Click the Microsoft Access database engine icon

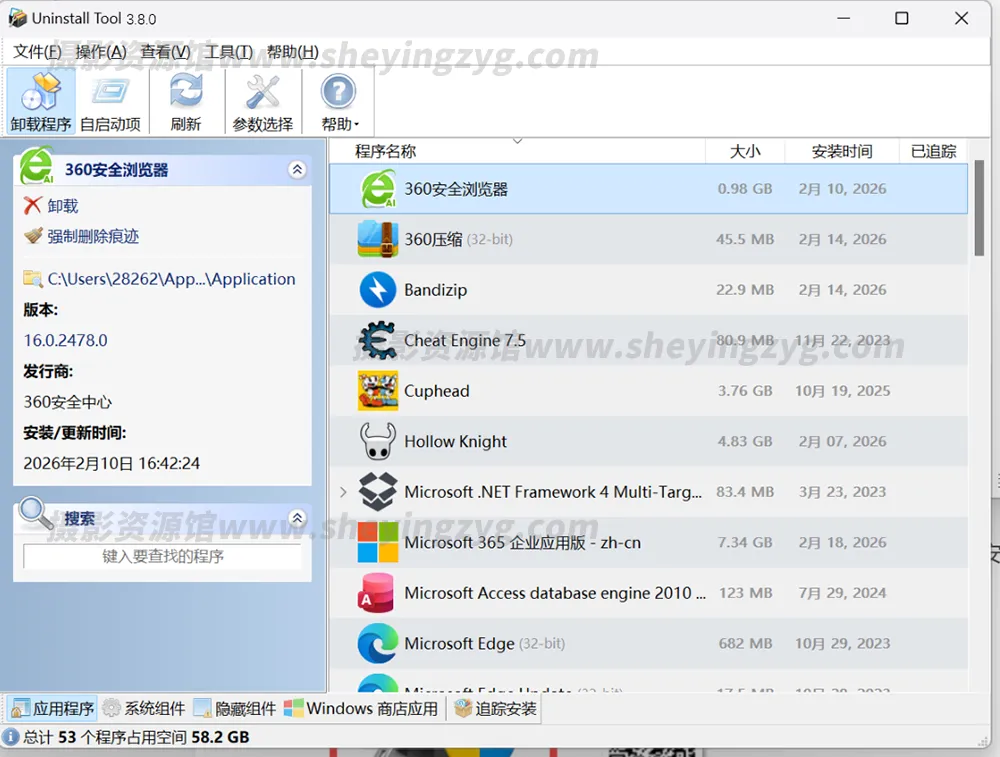coord(376,593)
